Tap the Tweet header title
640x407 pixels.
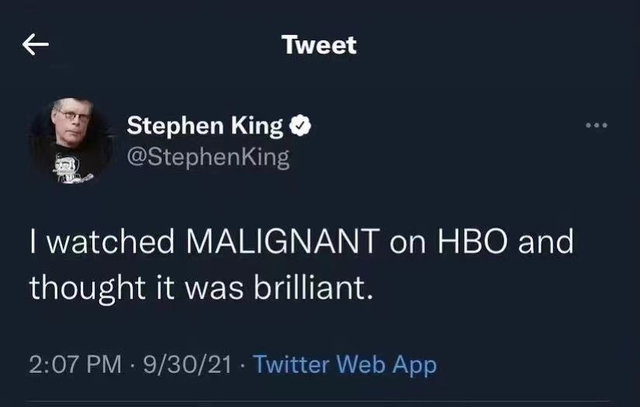pos(319,44)
